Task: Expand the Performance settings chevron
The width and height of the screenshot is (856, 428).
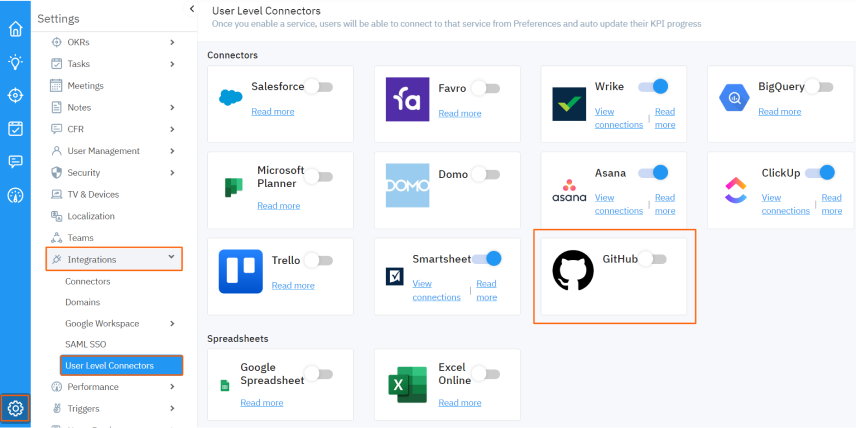Action: coord(172,387)
